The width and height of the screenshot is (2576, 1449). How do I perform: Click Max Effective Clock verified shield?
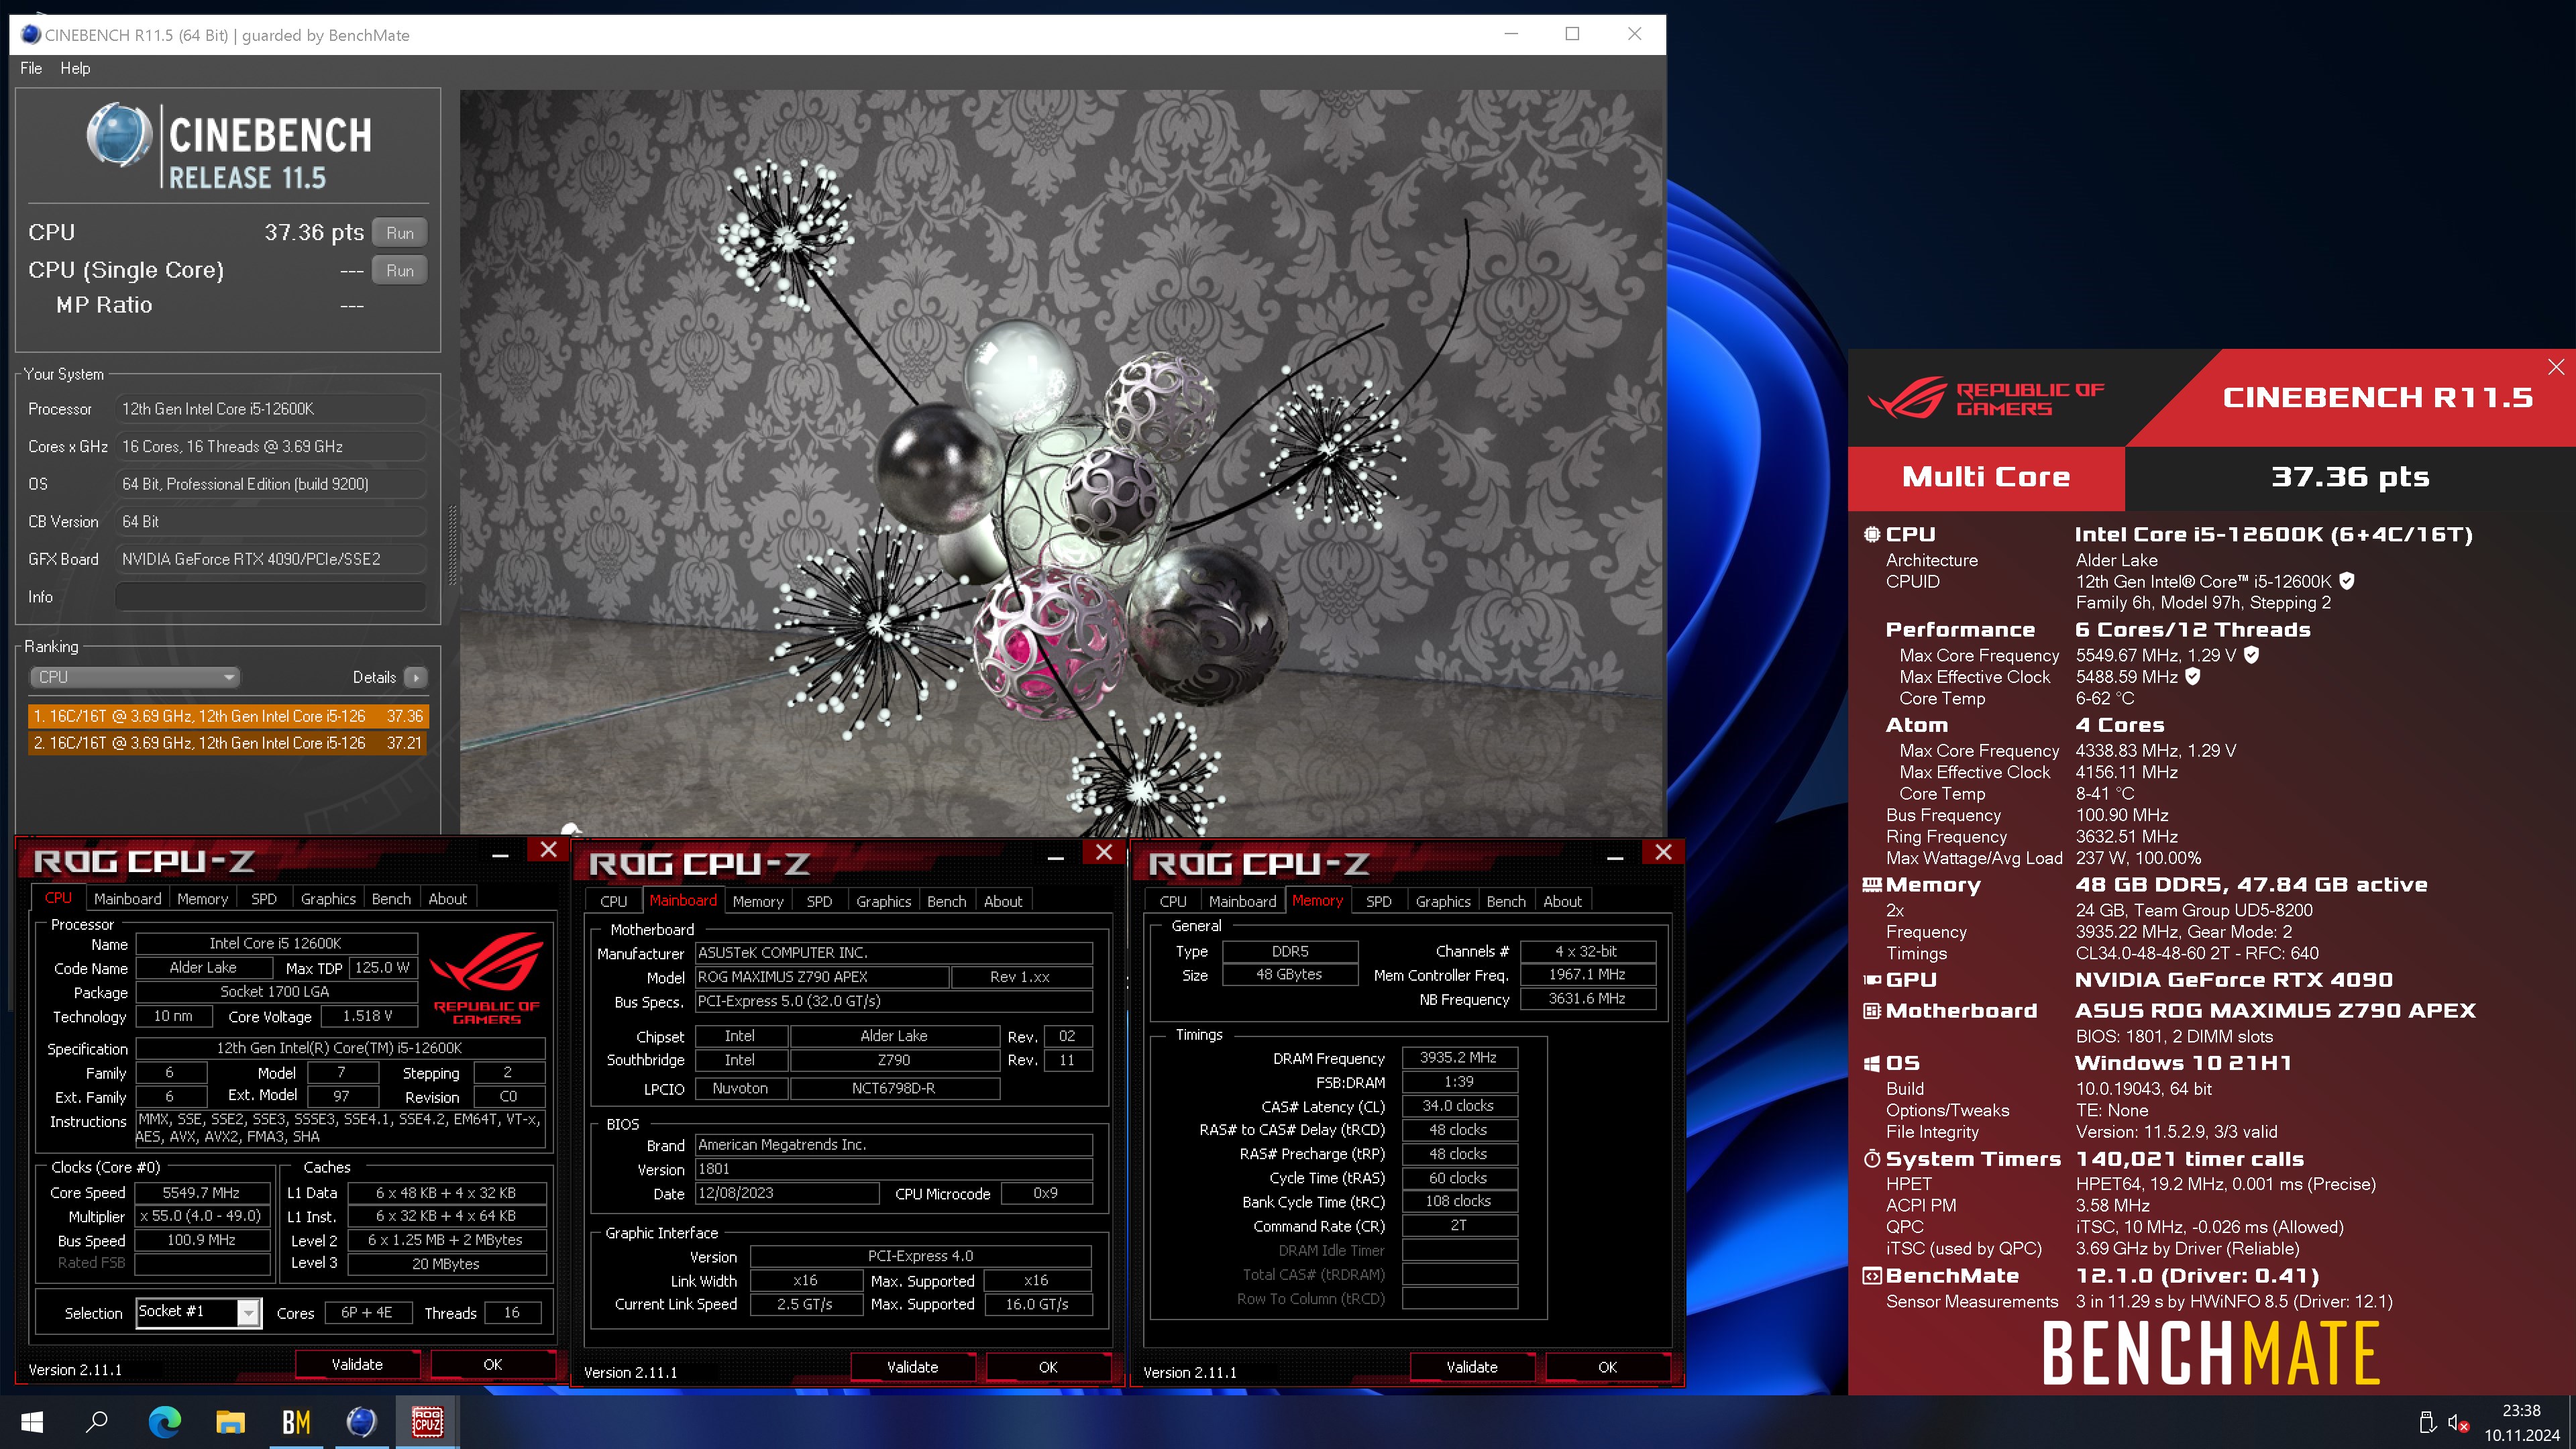tap(2193, 677)
